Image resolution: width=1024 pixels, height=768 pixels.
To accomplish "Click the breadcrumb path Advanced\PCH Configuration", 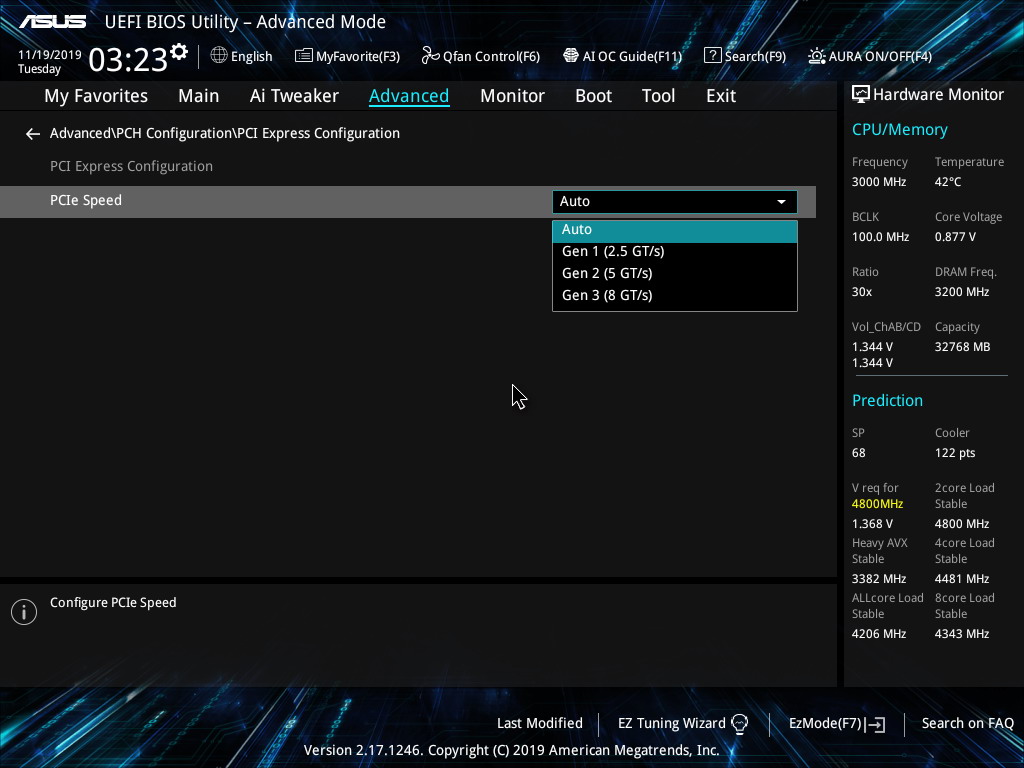I will [x=141, y=133].
